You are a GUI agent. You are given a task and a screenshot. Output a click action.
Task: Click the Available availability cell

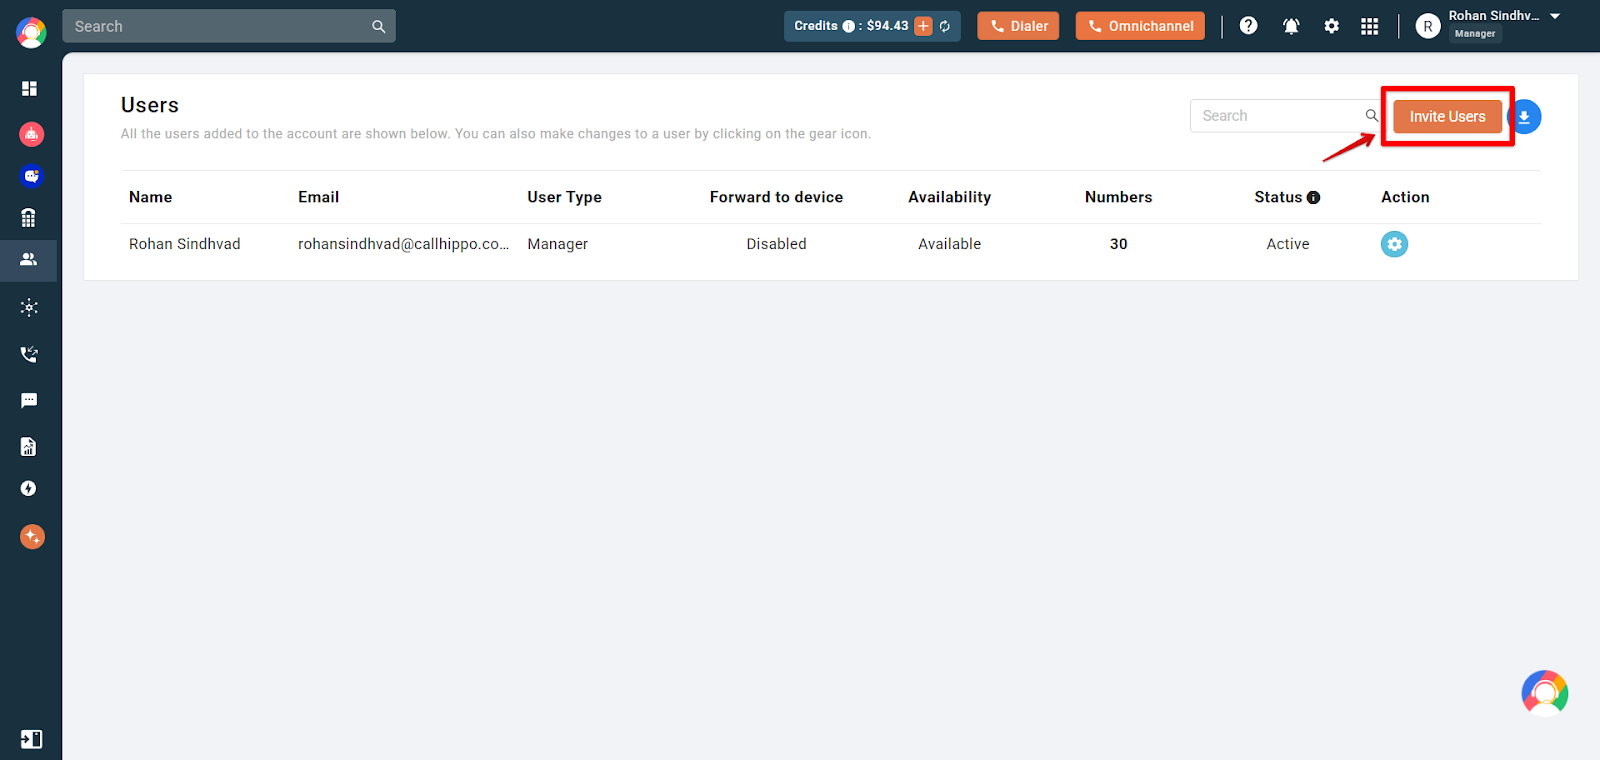949,244
